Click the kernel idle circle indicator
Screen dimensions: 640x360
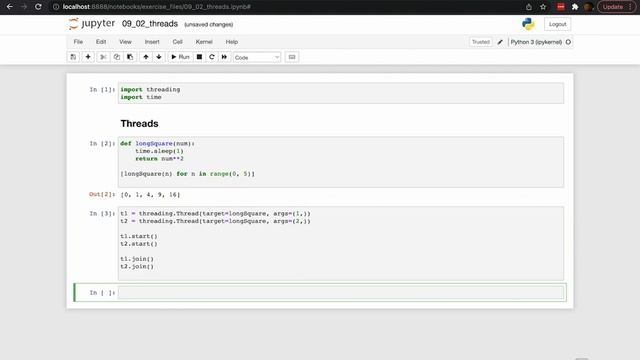568,42
